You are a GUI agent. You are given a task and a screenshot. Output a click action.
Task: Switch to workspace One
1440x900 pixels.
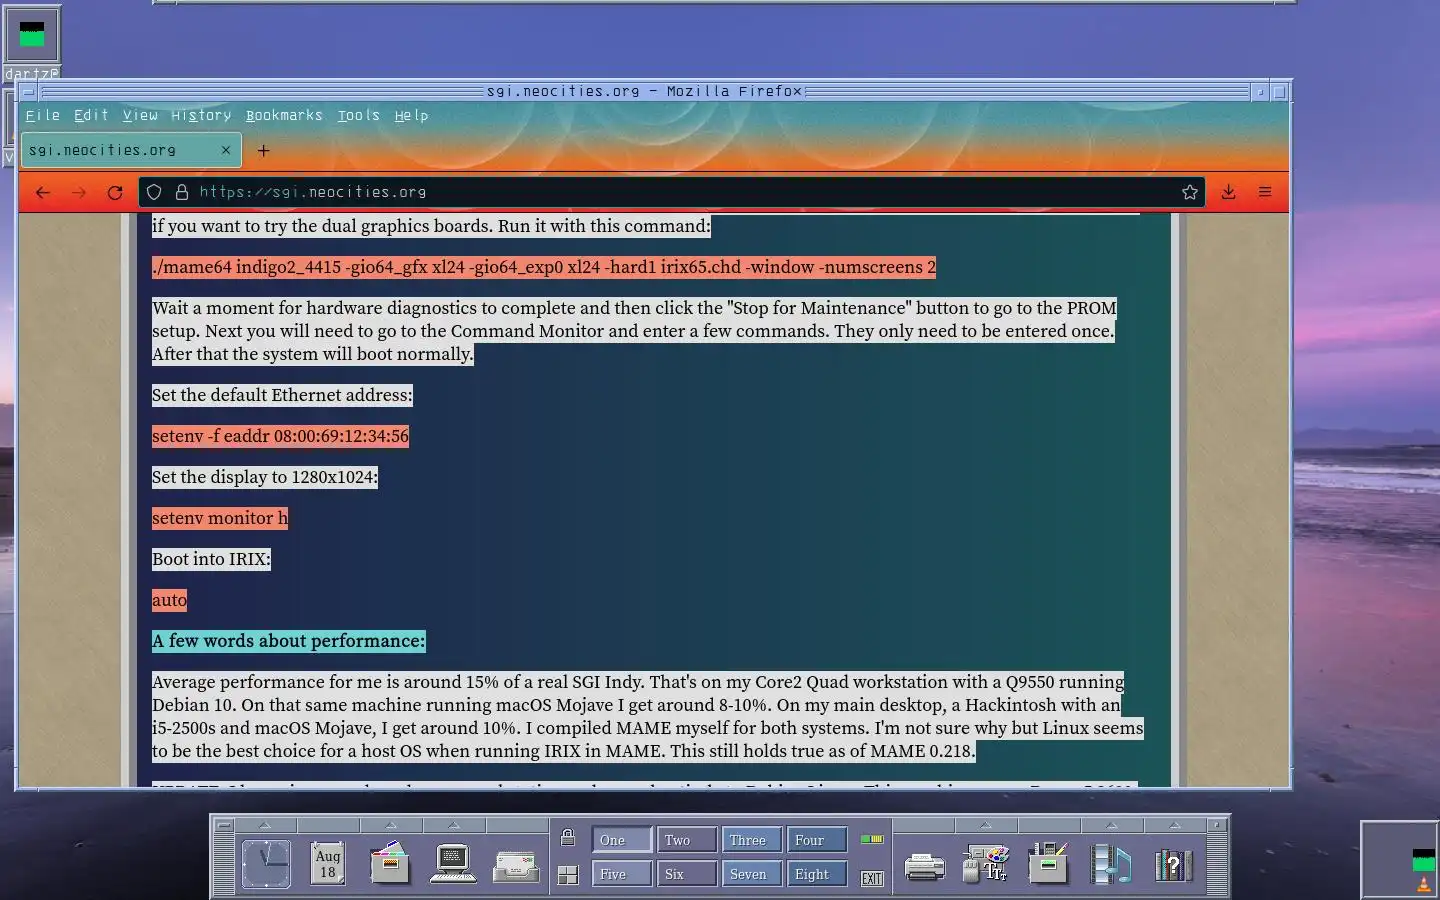[x=621, y=840]
